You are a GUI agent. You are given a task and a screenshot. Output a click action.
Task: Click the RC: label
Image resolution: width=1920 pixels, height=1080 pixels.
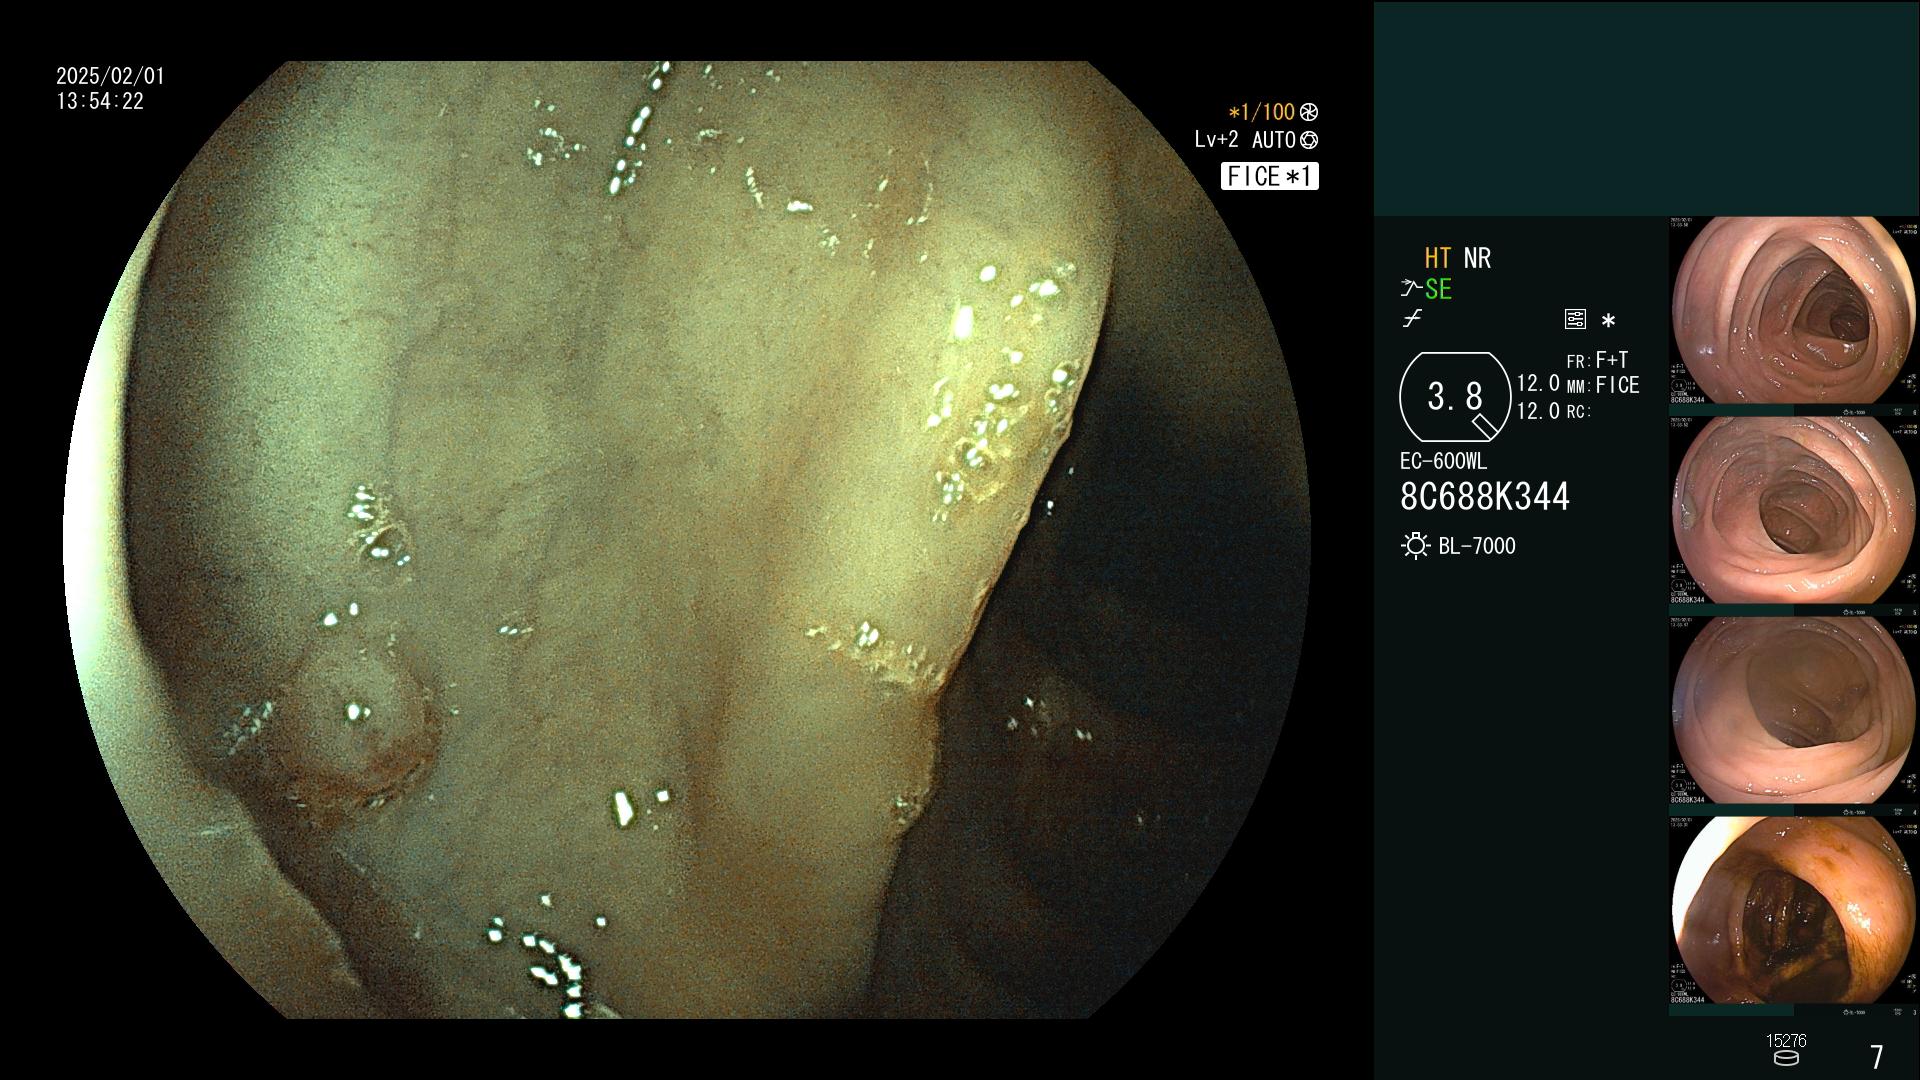point(1578,411)
